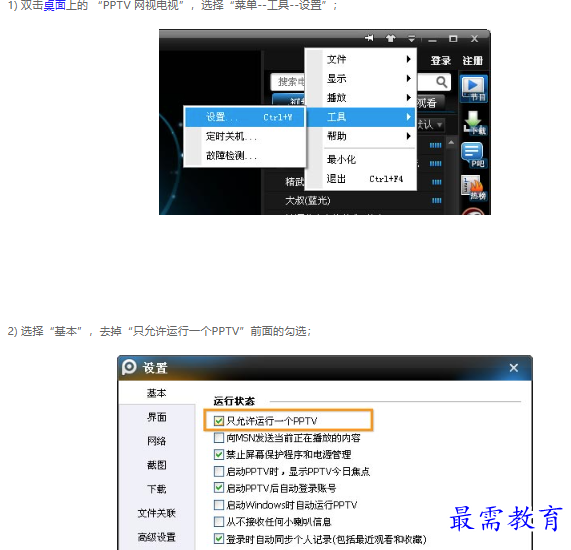Select 播放 in the PPTV menu
The image size is (571, 550).
pyautogui.click(x=361, y=98)
